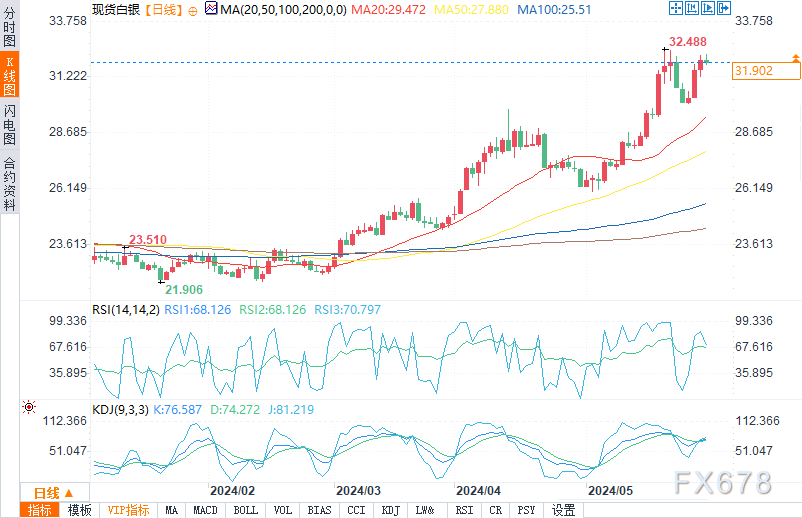Select the BOLL indicator button
The image size is (802, 518).
tap(246, 510)
